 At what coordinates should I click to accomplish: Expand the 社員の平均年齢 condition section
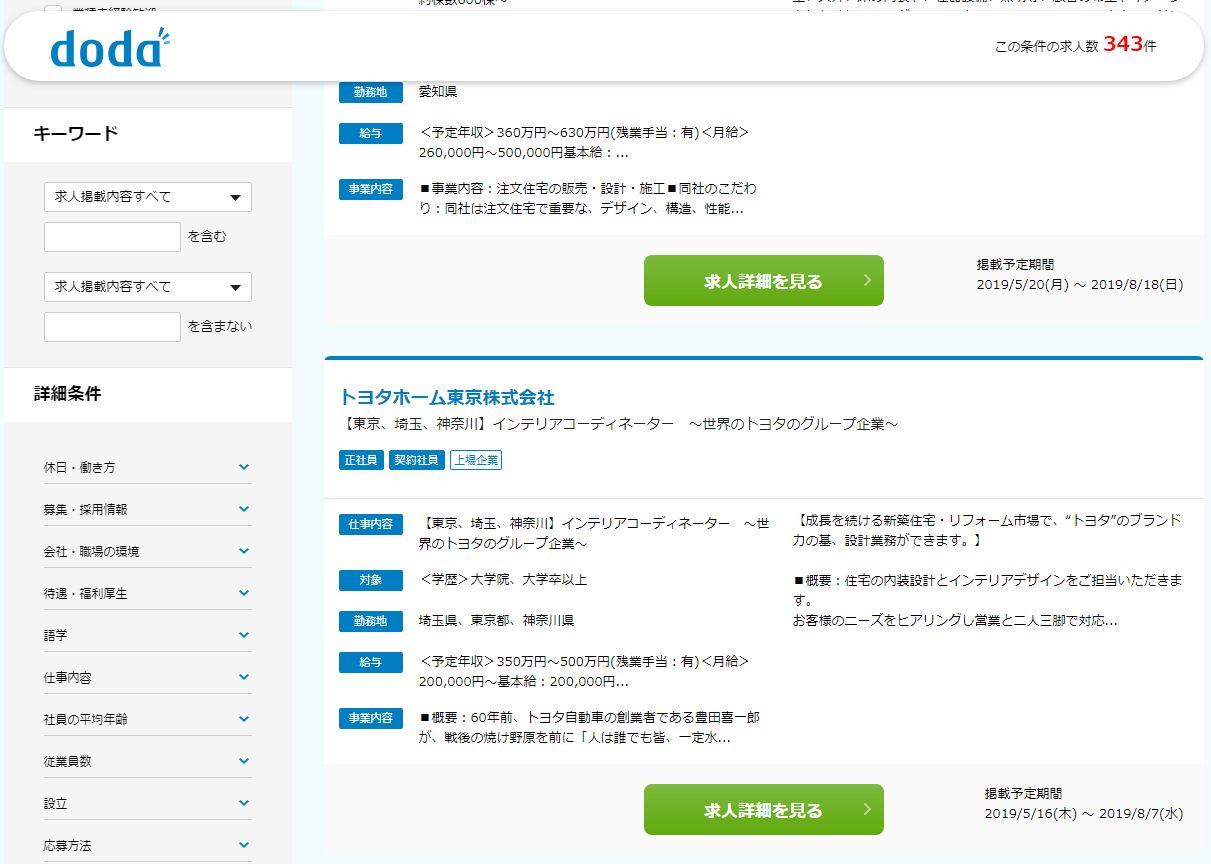pos(147,719)
